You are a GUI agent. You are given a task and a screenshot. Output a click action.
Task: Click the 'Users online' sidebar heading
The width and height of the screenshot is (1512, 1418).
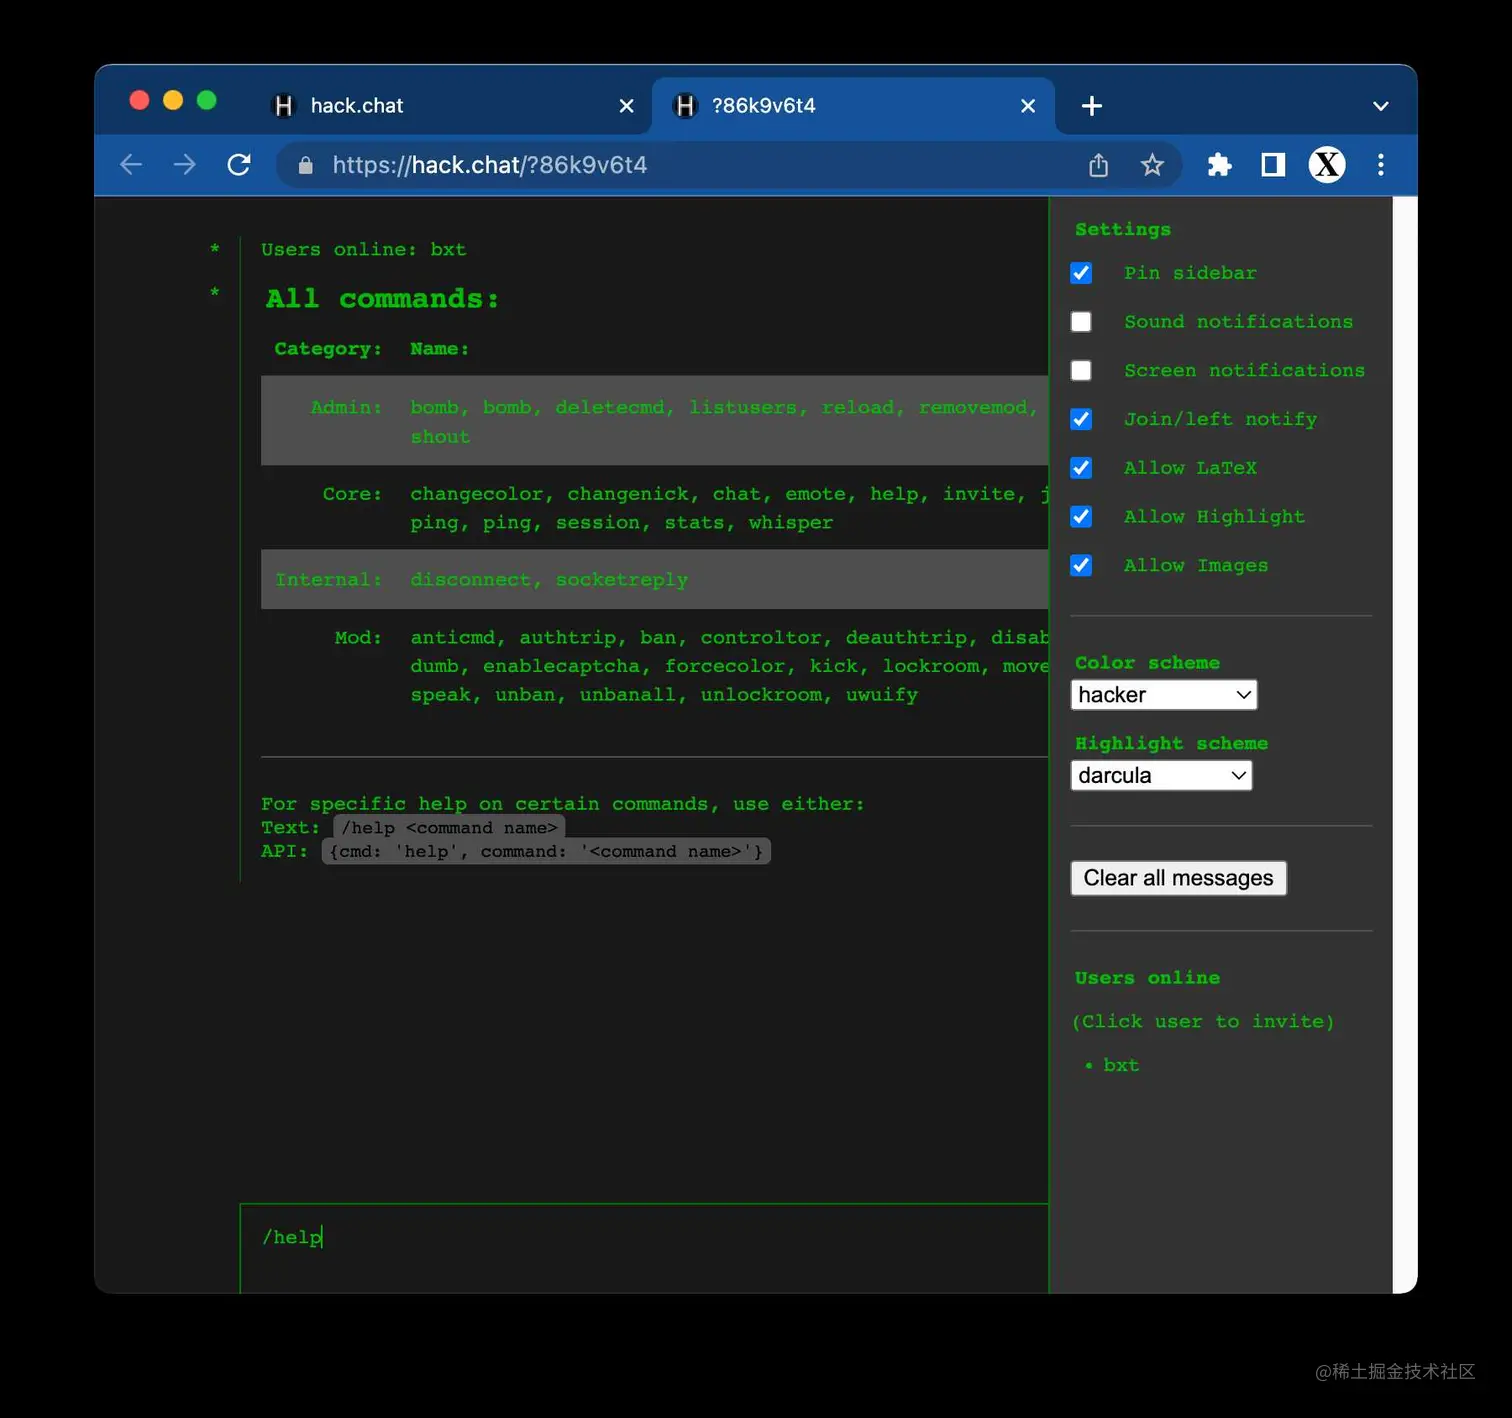coord(1147,978)
